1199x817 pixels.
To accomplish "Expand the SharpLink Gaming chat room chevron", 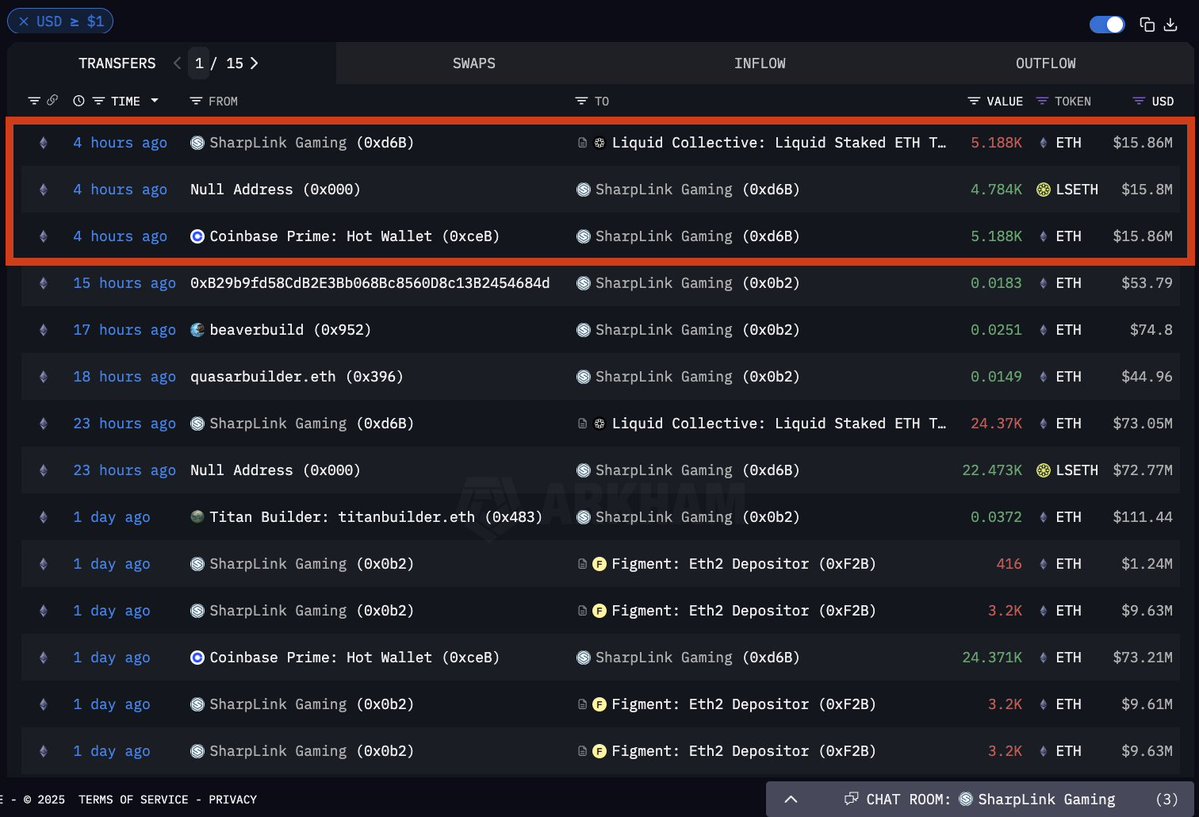I will (790, 799).
